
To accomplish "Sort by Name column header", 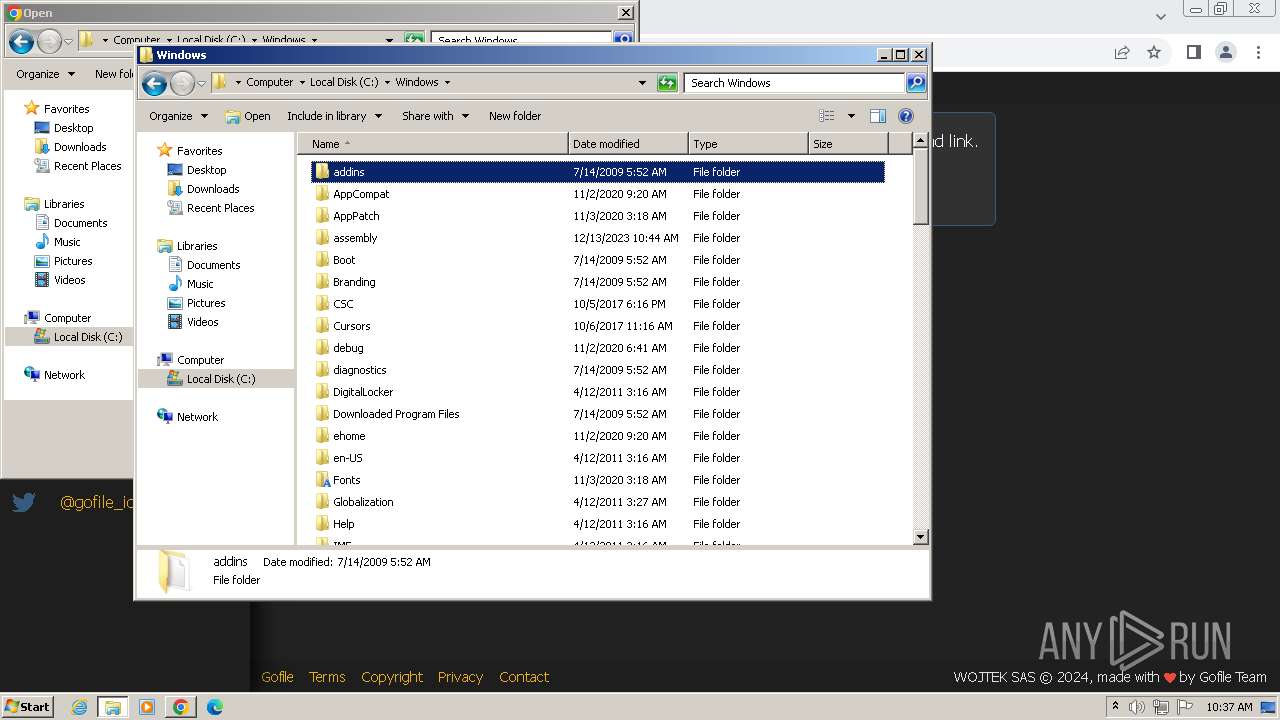I will click(433, 144).
